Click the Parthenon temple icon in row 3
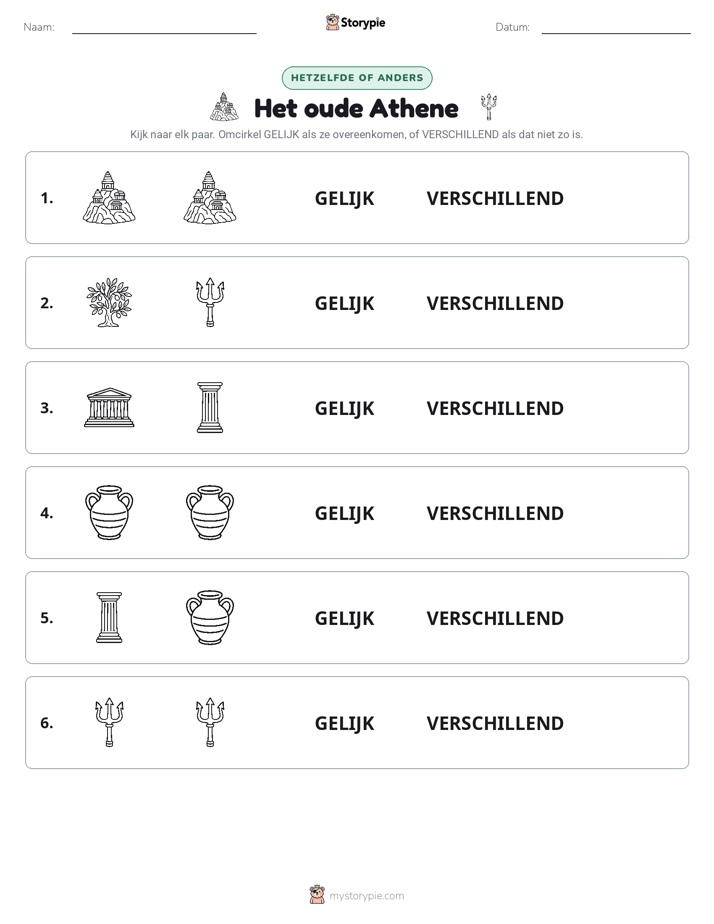This screenshot has width=714, height=924. pyautogui.click(x=109, y=407)
